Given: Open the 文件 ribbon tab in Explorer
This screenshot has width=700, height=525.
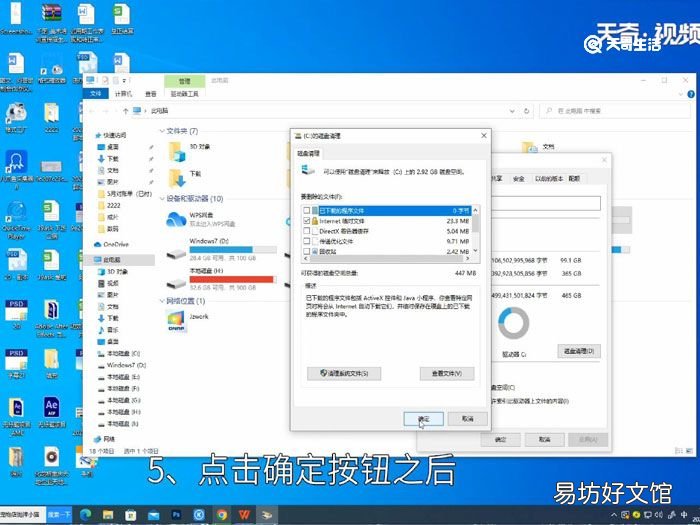Looking at the screenshot, I should [96, 94].
